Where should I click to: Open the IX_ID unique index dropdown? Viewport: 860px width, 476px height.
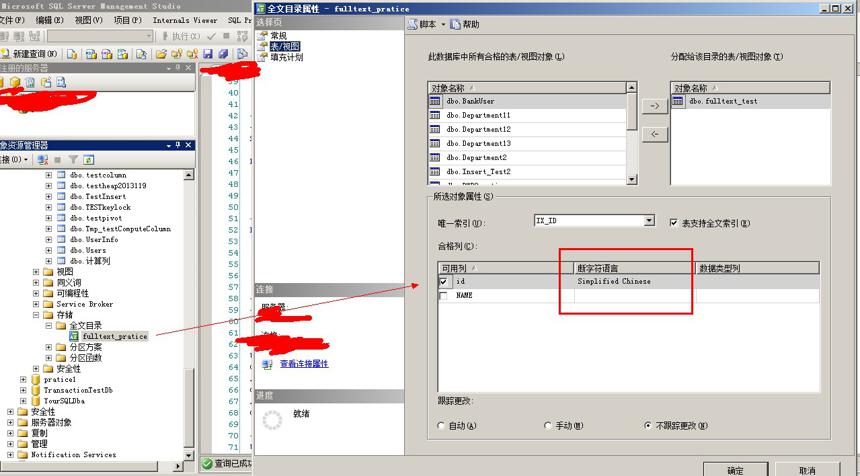pyautogui.click(x=649, y=220)
